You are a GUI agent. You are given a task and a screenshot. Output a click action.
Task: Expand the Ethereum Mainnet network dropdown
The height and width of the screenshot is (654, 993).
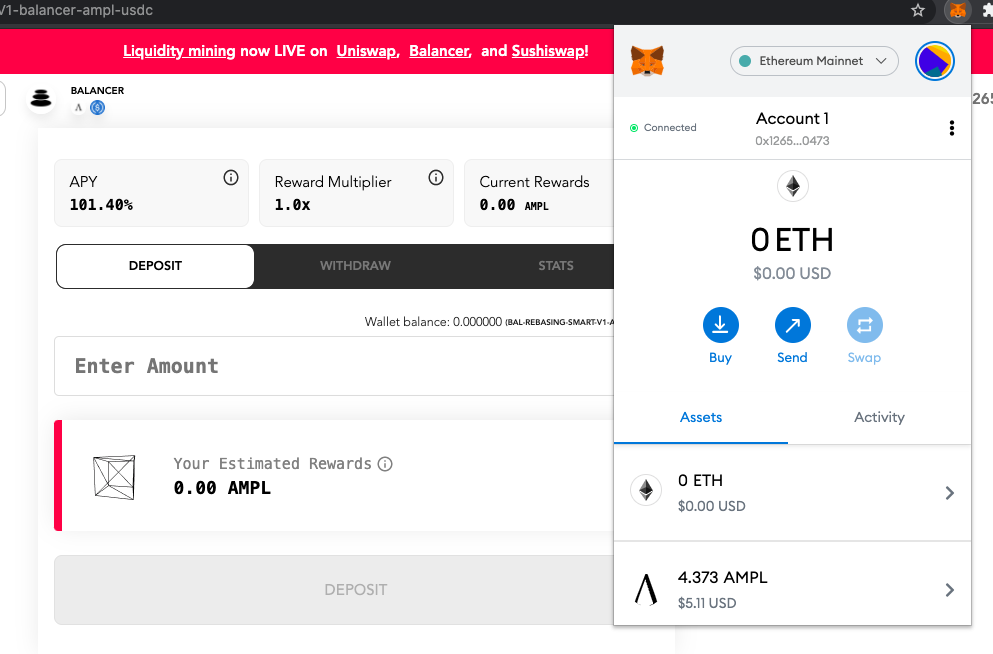click(814, 61)
